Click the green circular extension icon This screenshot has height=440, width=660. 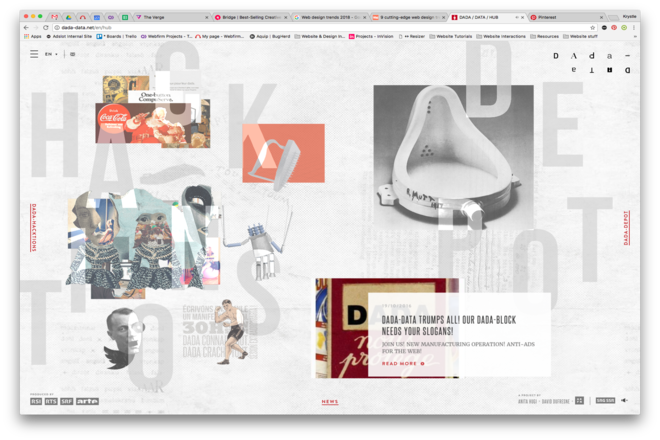click(x=624, y=27)
